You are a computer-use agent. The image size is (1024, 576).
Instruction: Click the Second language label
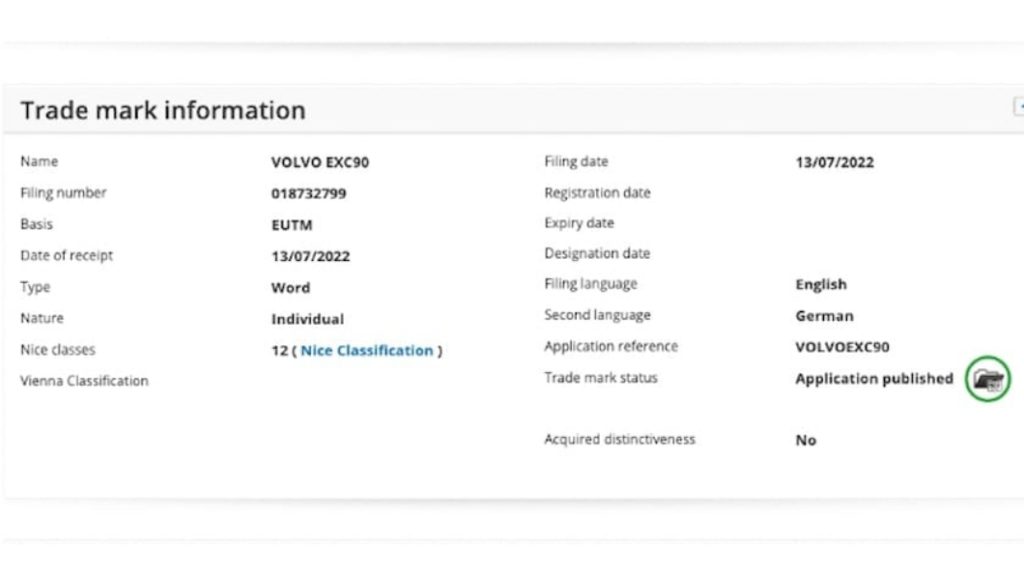point(598,315)
